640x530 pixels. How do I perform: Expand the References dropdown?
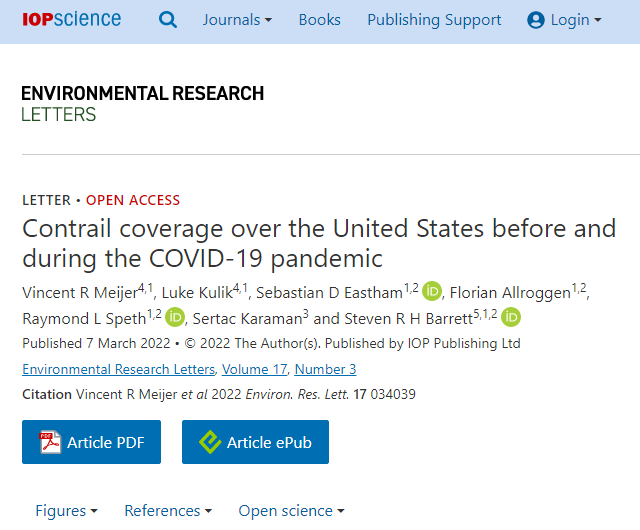pos(168,510)
